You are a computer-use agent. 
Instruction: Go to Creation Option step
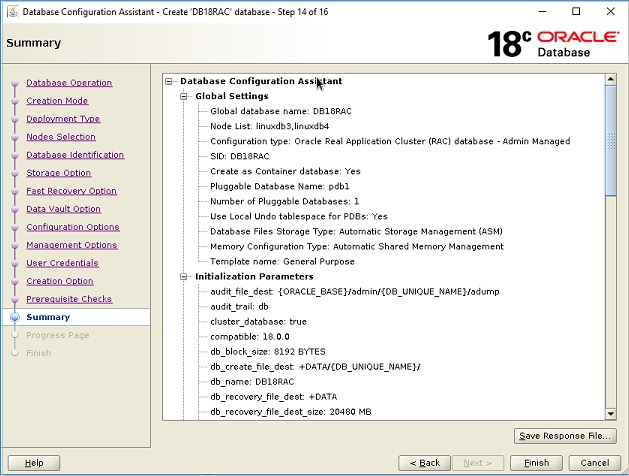pyautogui.click(x=60, y=281)
